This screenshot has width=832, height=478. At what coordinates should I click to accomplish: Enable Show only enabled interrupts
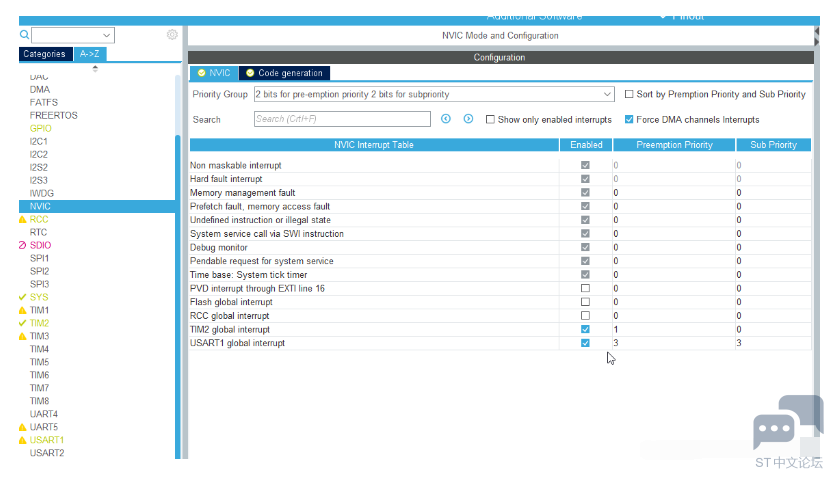(x=490, y=120)
